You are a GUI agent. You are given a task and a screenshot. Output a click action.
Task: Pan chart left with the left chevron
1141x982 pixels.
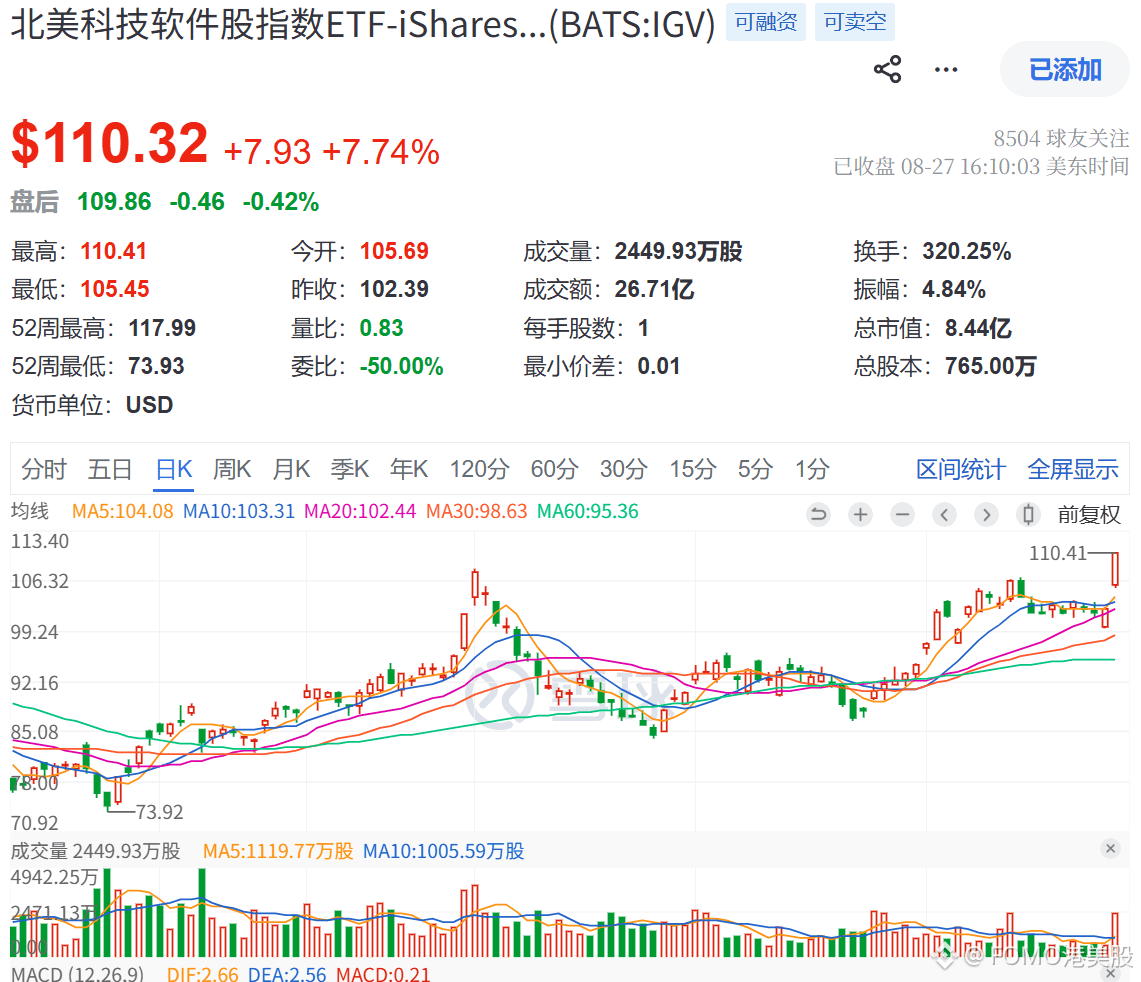944,515
